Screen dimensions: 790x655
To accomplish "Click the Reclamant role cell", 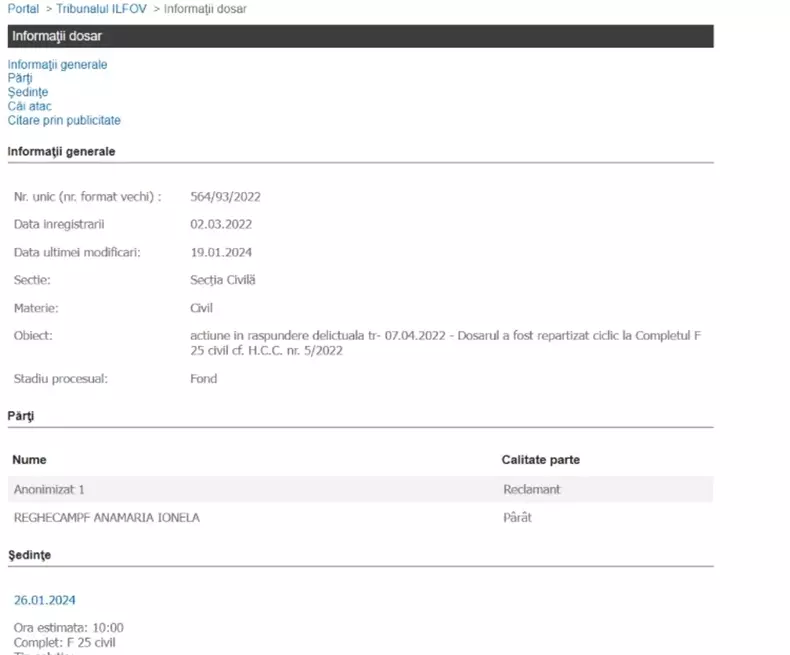I will point(532,489).
